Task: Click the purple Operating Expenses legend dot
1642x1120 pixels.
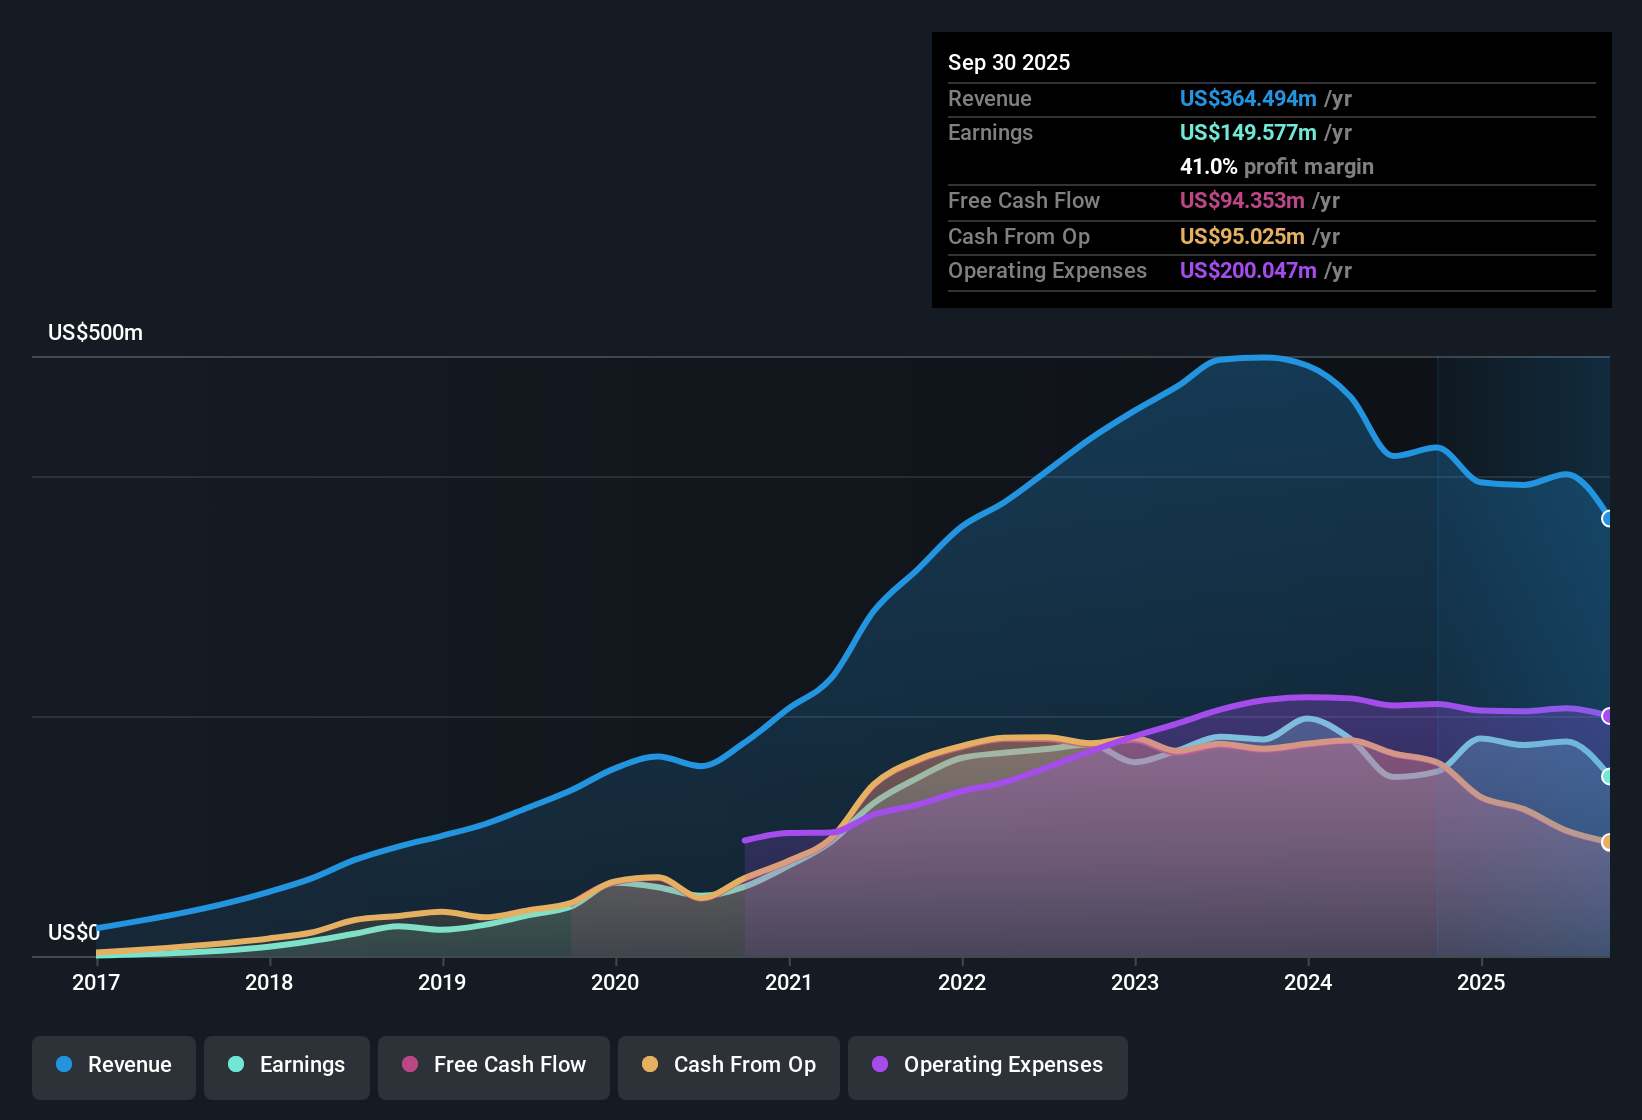Action: point(879,1065)
